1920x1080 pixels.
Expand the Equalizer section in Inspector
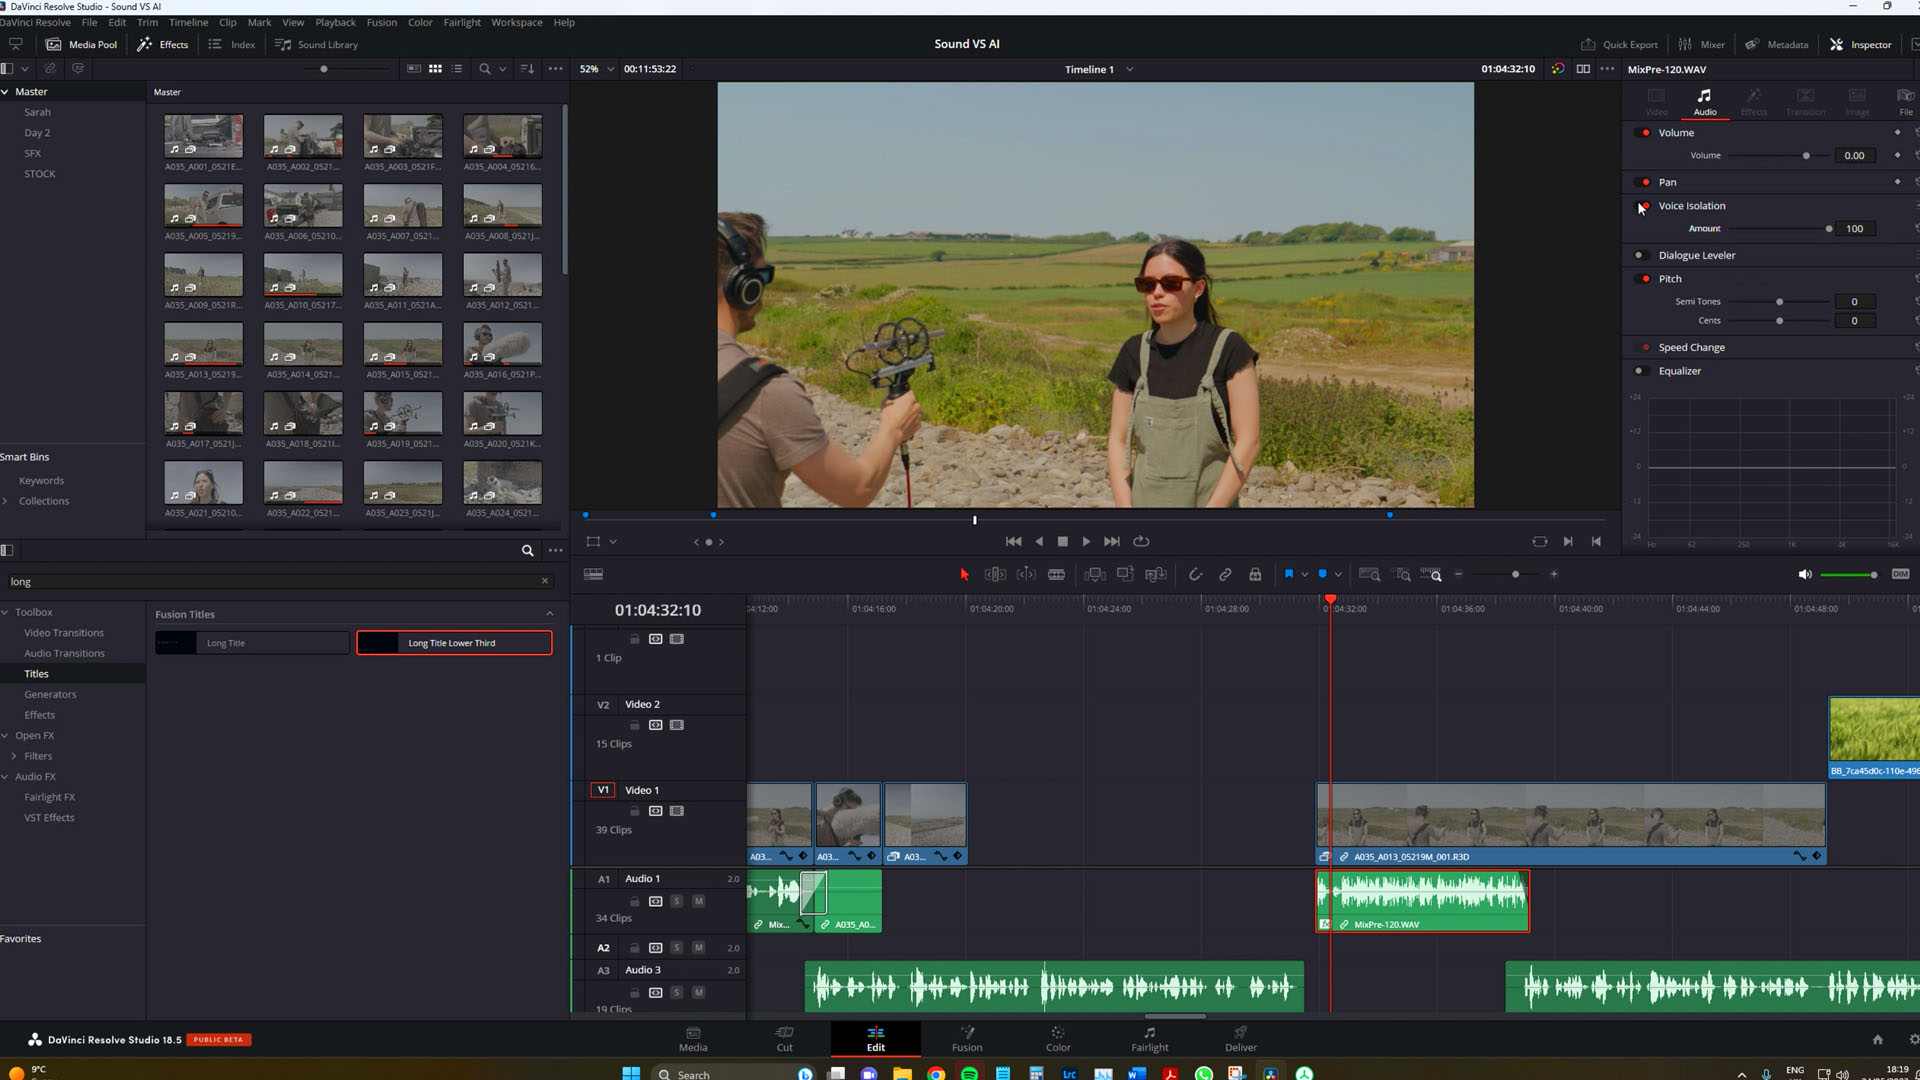(x=1683, y=371)
